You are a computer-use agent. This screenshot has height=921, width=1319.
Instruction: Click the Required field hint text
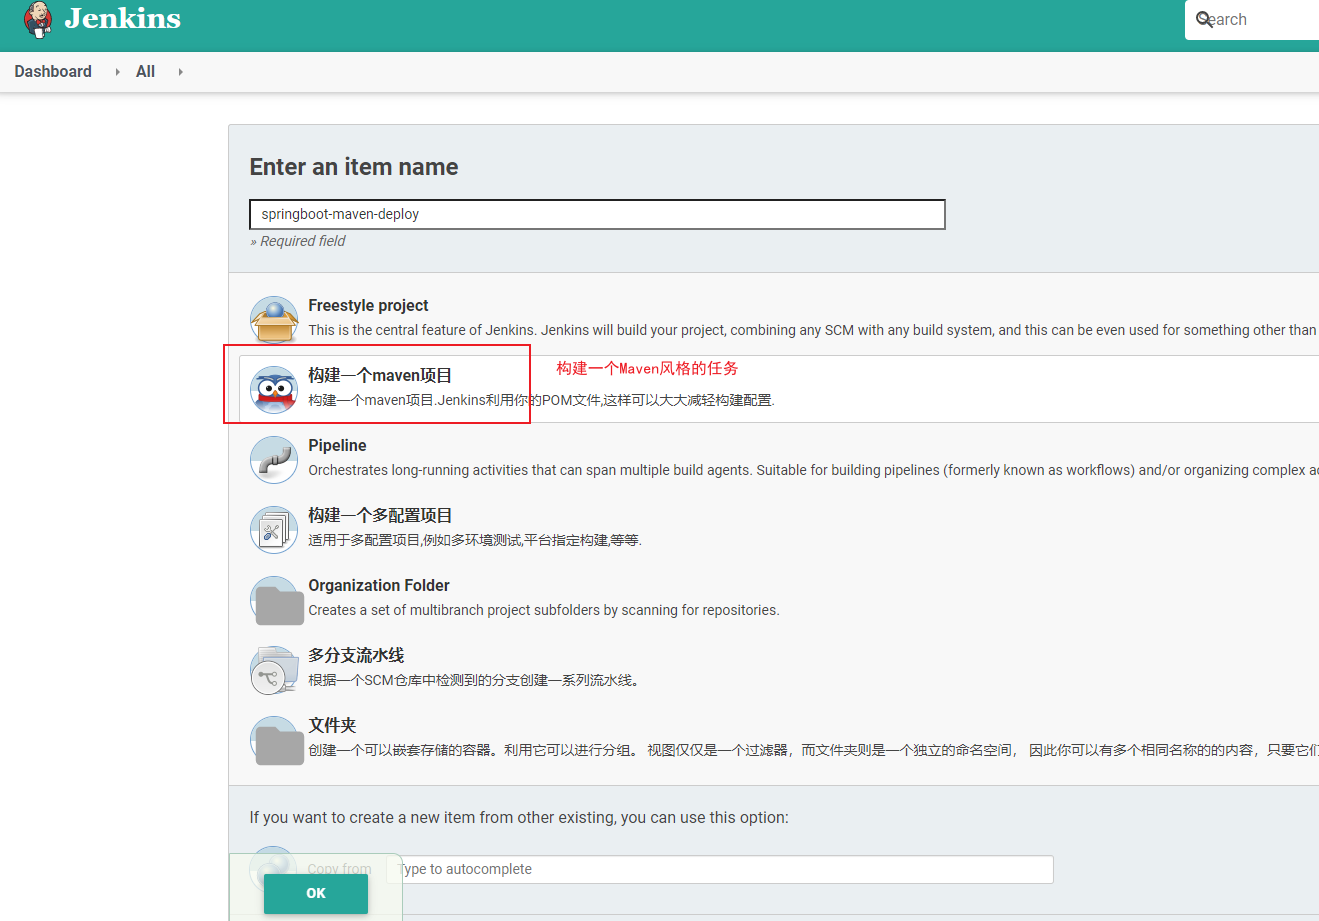pyautogui.click(x=298, y=241)
